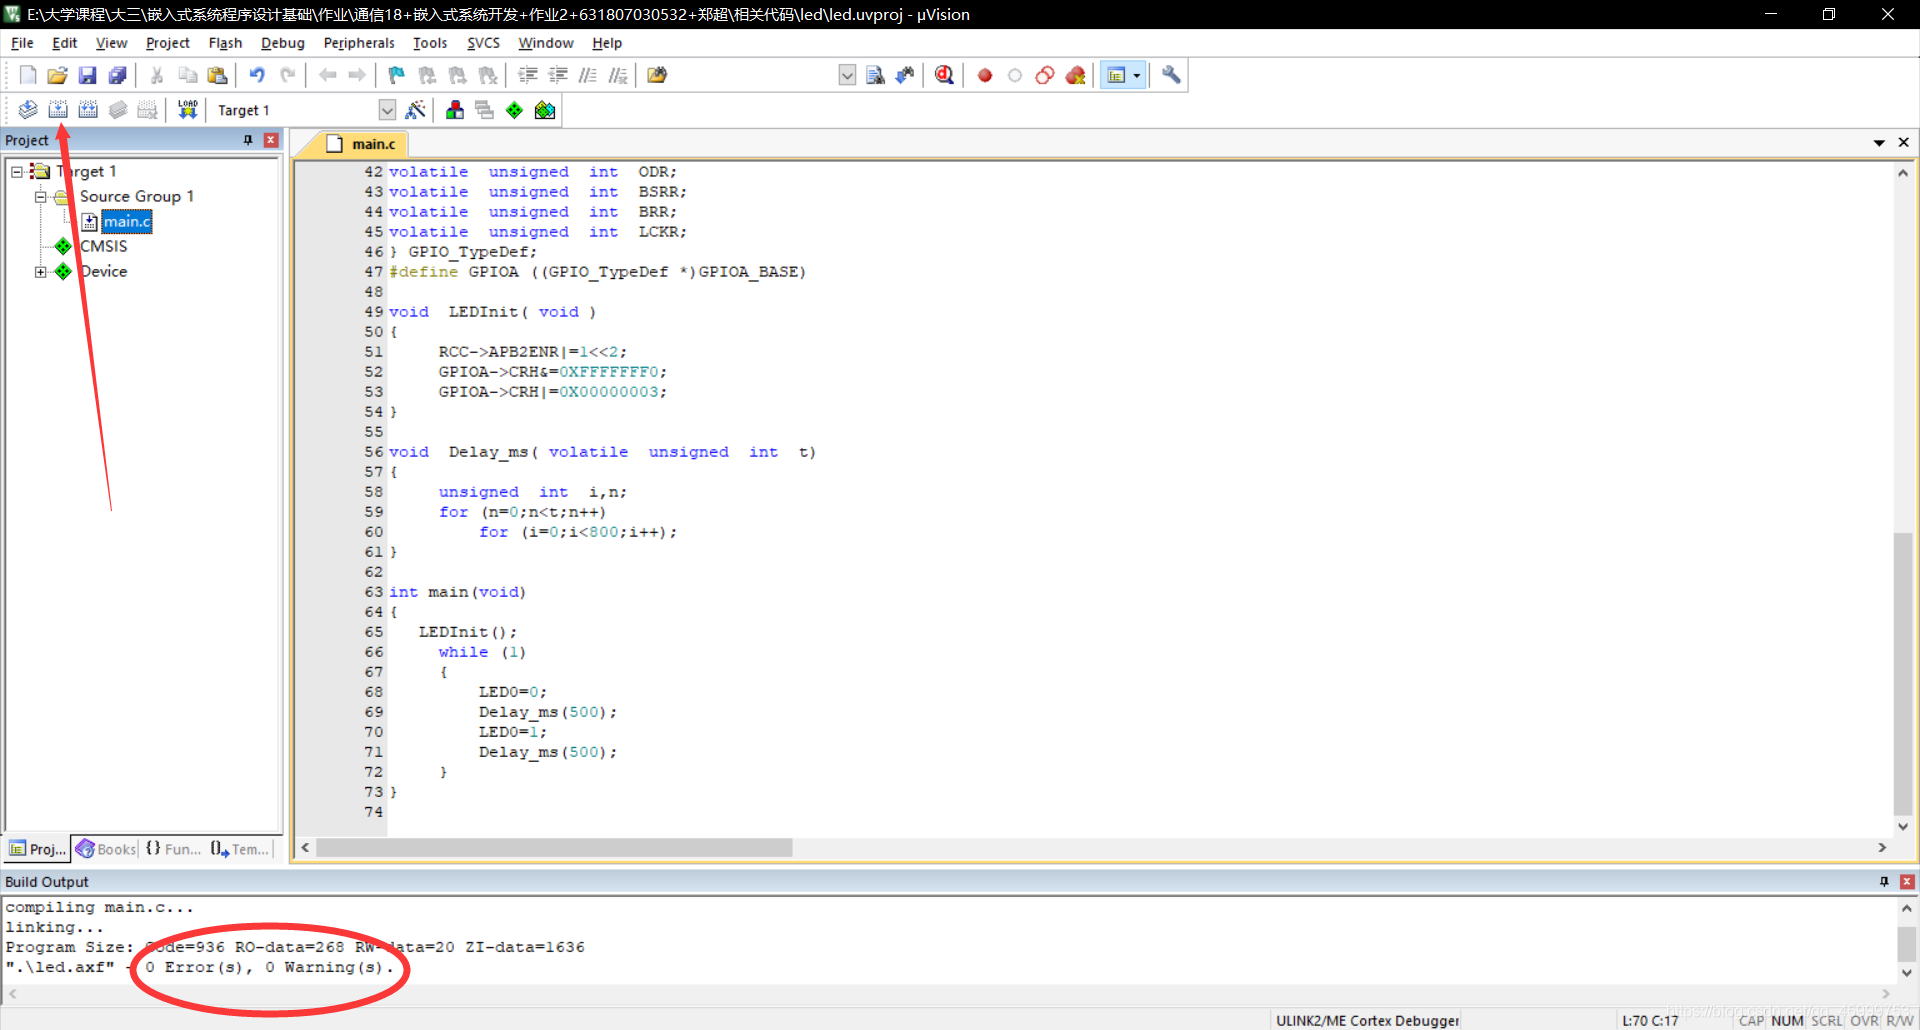1920x1030 pixels.
Task: Click the Open file folder icon
Action: point(58,75)
